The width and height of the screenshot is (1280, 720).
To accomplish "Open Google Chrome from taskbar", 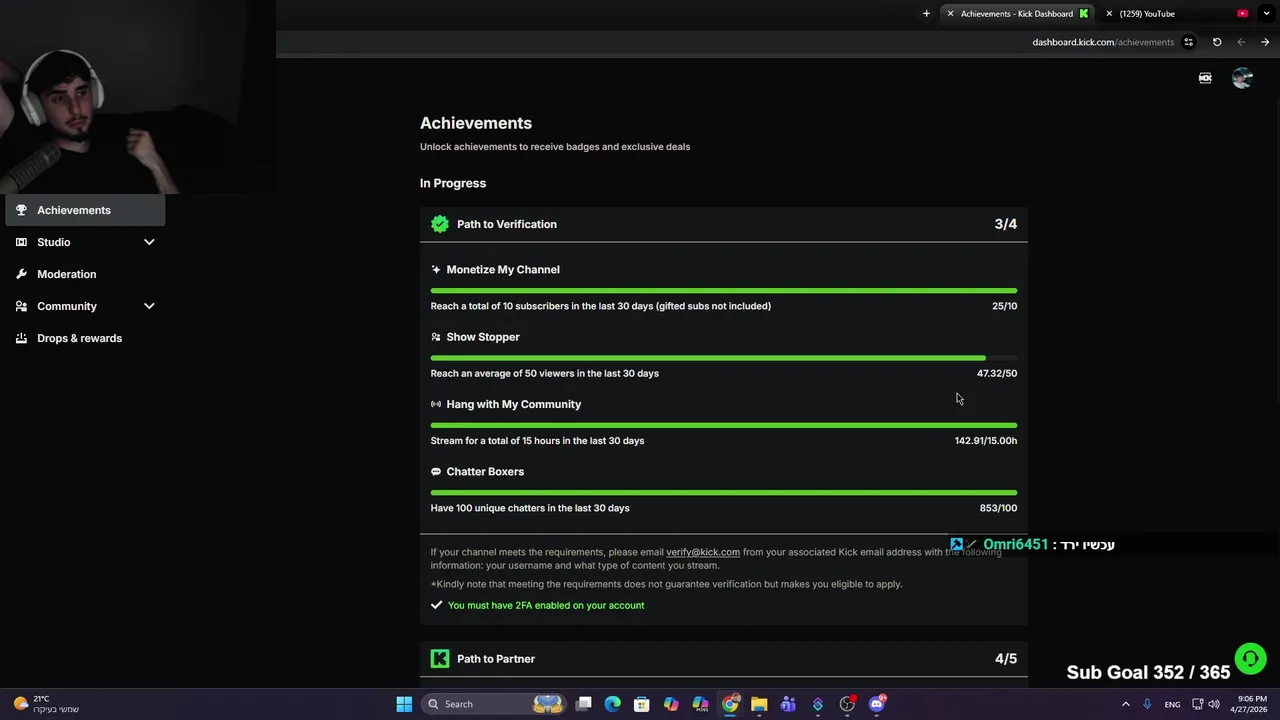I will 730,704.
